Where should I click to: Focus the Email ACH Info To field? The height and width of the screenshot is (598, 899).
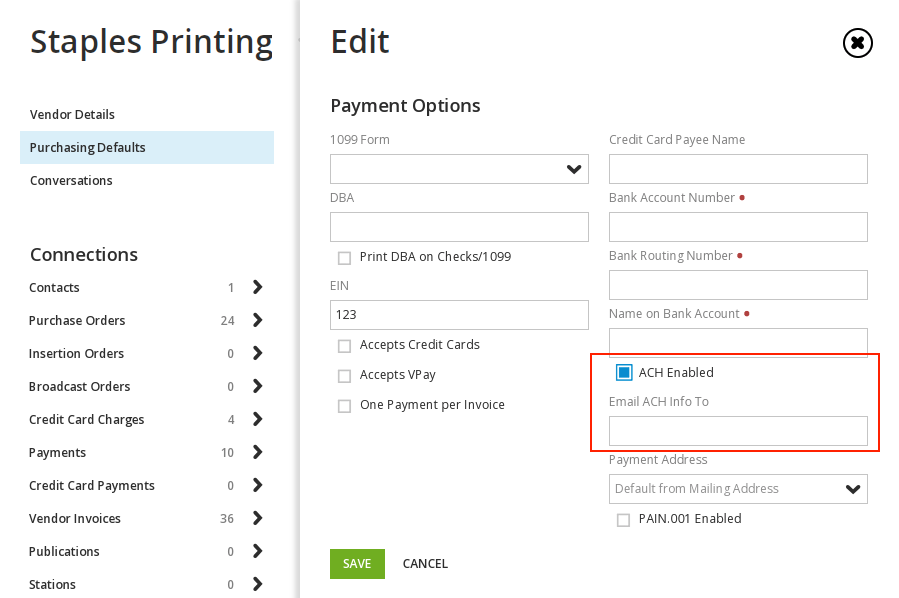click(x=738, y=431)
